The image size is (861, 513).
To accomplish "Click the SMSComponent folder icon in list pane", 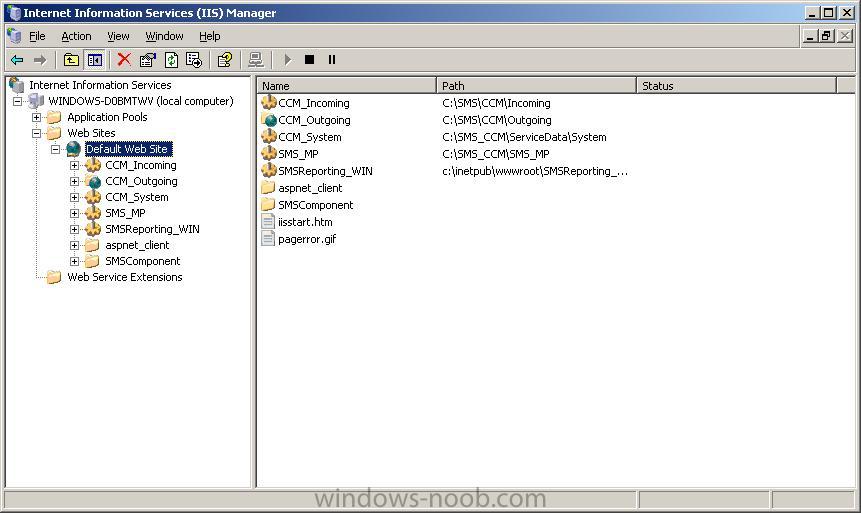I will tap(269, 205).
